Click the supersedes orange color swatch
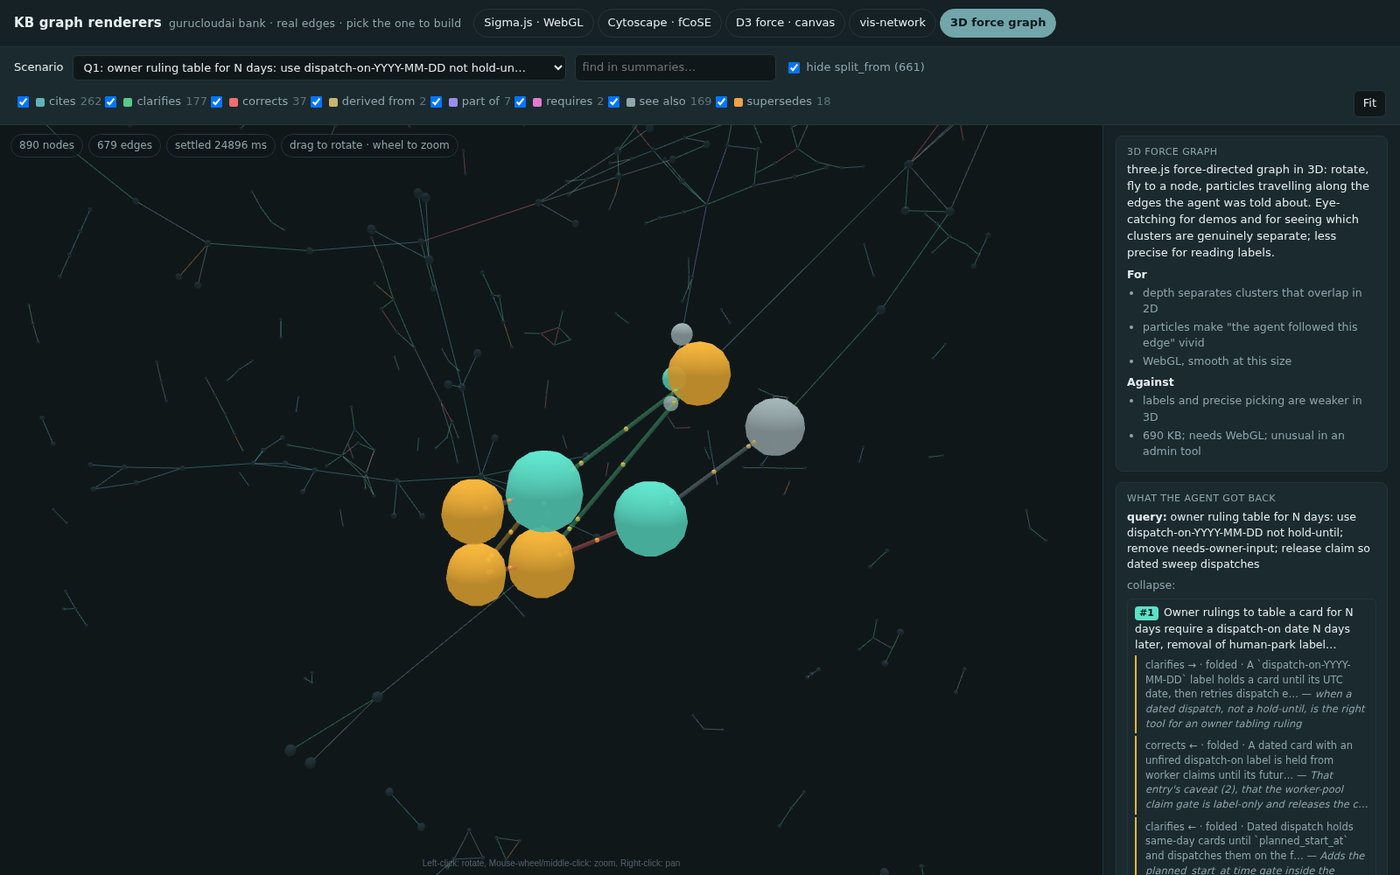Screen dimensions: 1400x875 pos(738,102)
